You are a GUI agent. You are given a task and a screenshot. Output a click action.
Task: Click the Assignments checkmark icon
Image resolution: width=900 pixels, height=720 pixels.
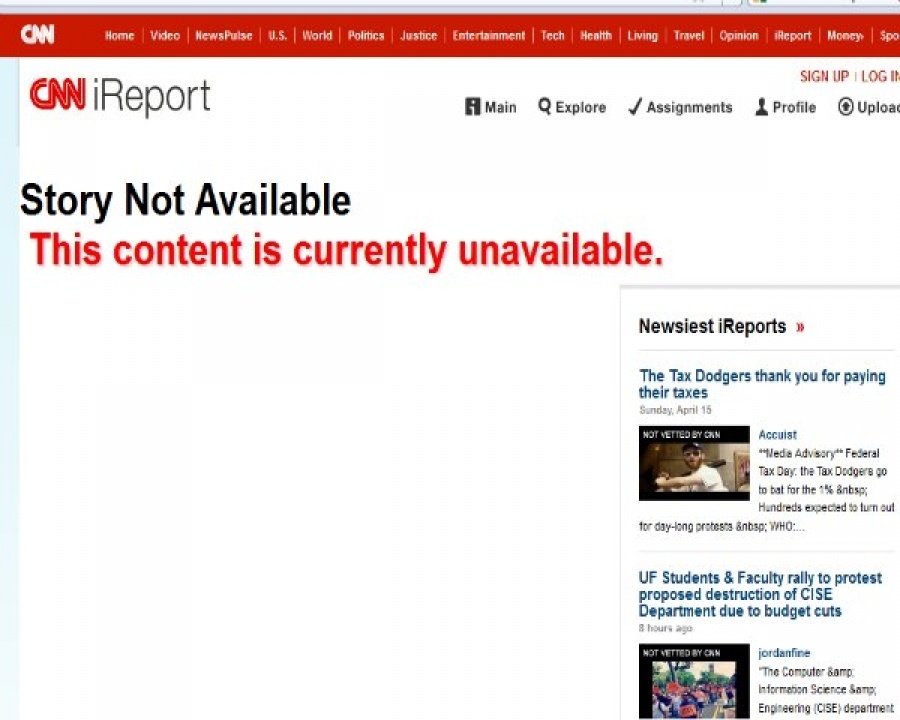(635, 107)
